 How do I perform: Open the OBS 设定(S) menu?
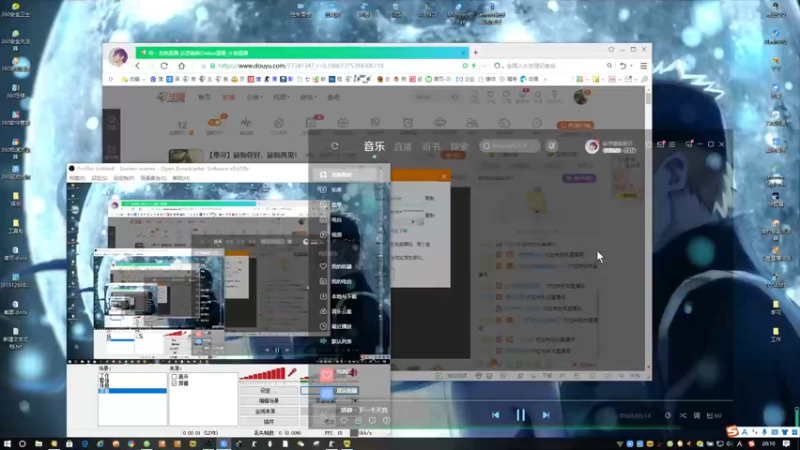tap(99, 178)
